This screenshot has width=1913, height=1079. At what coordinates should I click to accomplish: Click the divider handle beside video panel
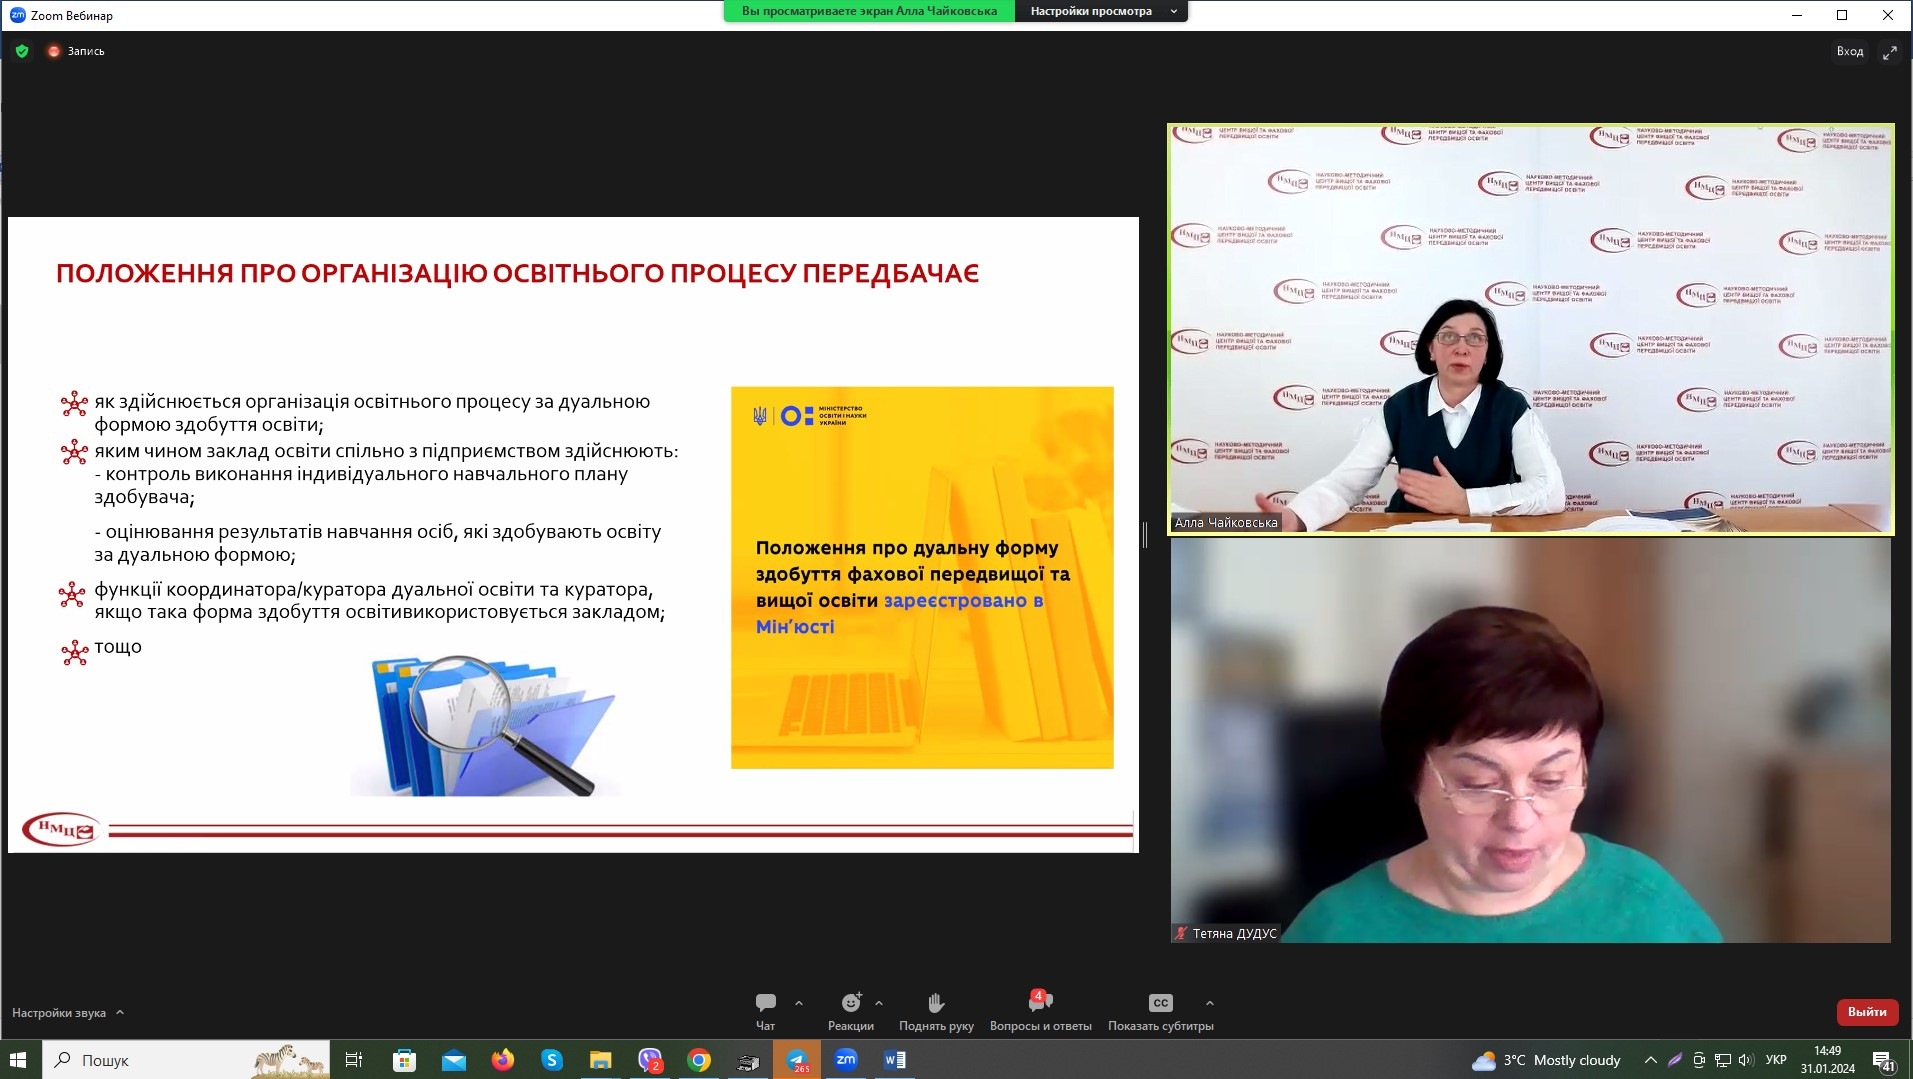(1145, 535)
